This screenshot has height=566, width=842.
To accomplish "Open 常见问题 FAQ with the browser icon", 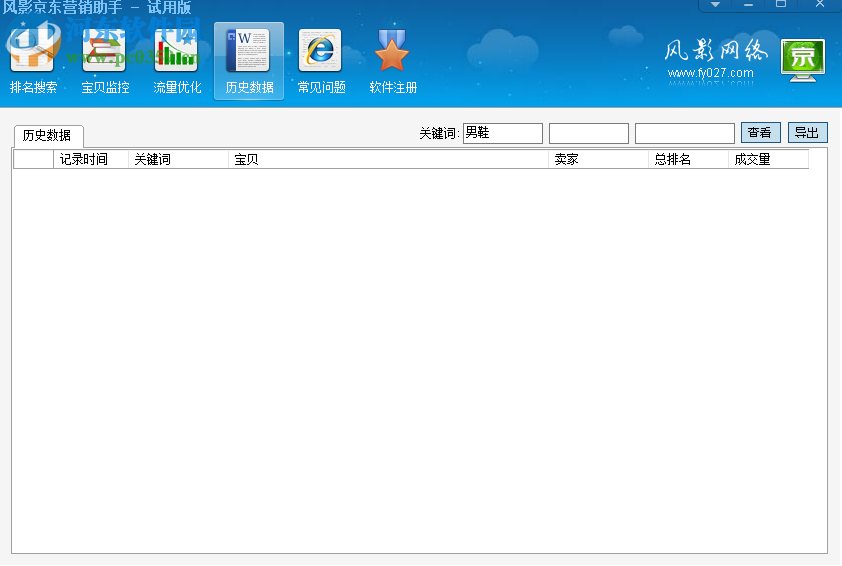I will 321,61.
